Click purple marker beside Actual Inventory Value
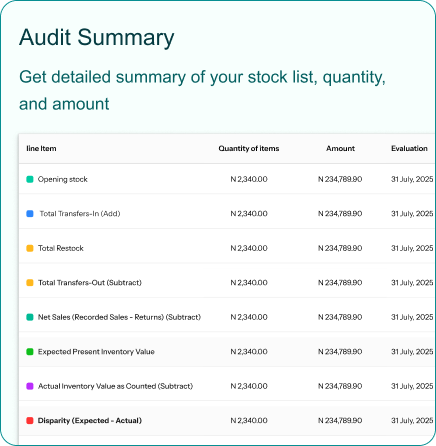The height and width of the screenshot is (446, 436). 30,386
